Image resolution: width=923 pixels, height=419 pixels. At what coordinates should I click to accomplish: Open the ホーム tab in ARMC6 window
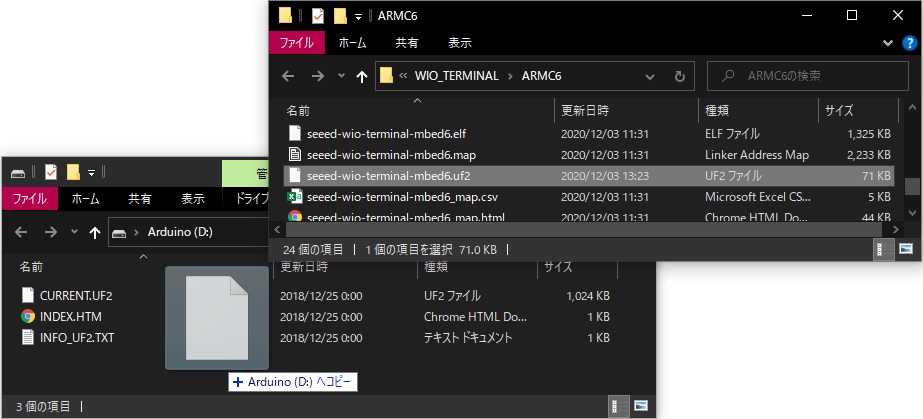(x=353, y=43)
